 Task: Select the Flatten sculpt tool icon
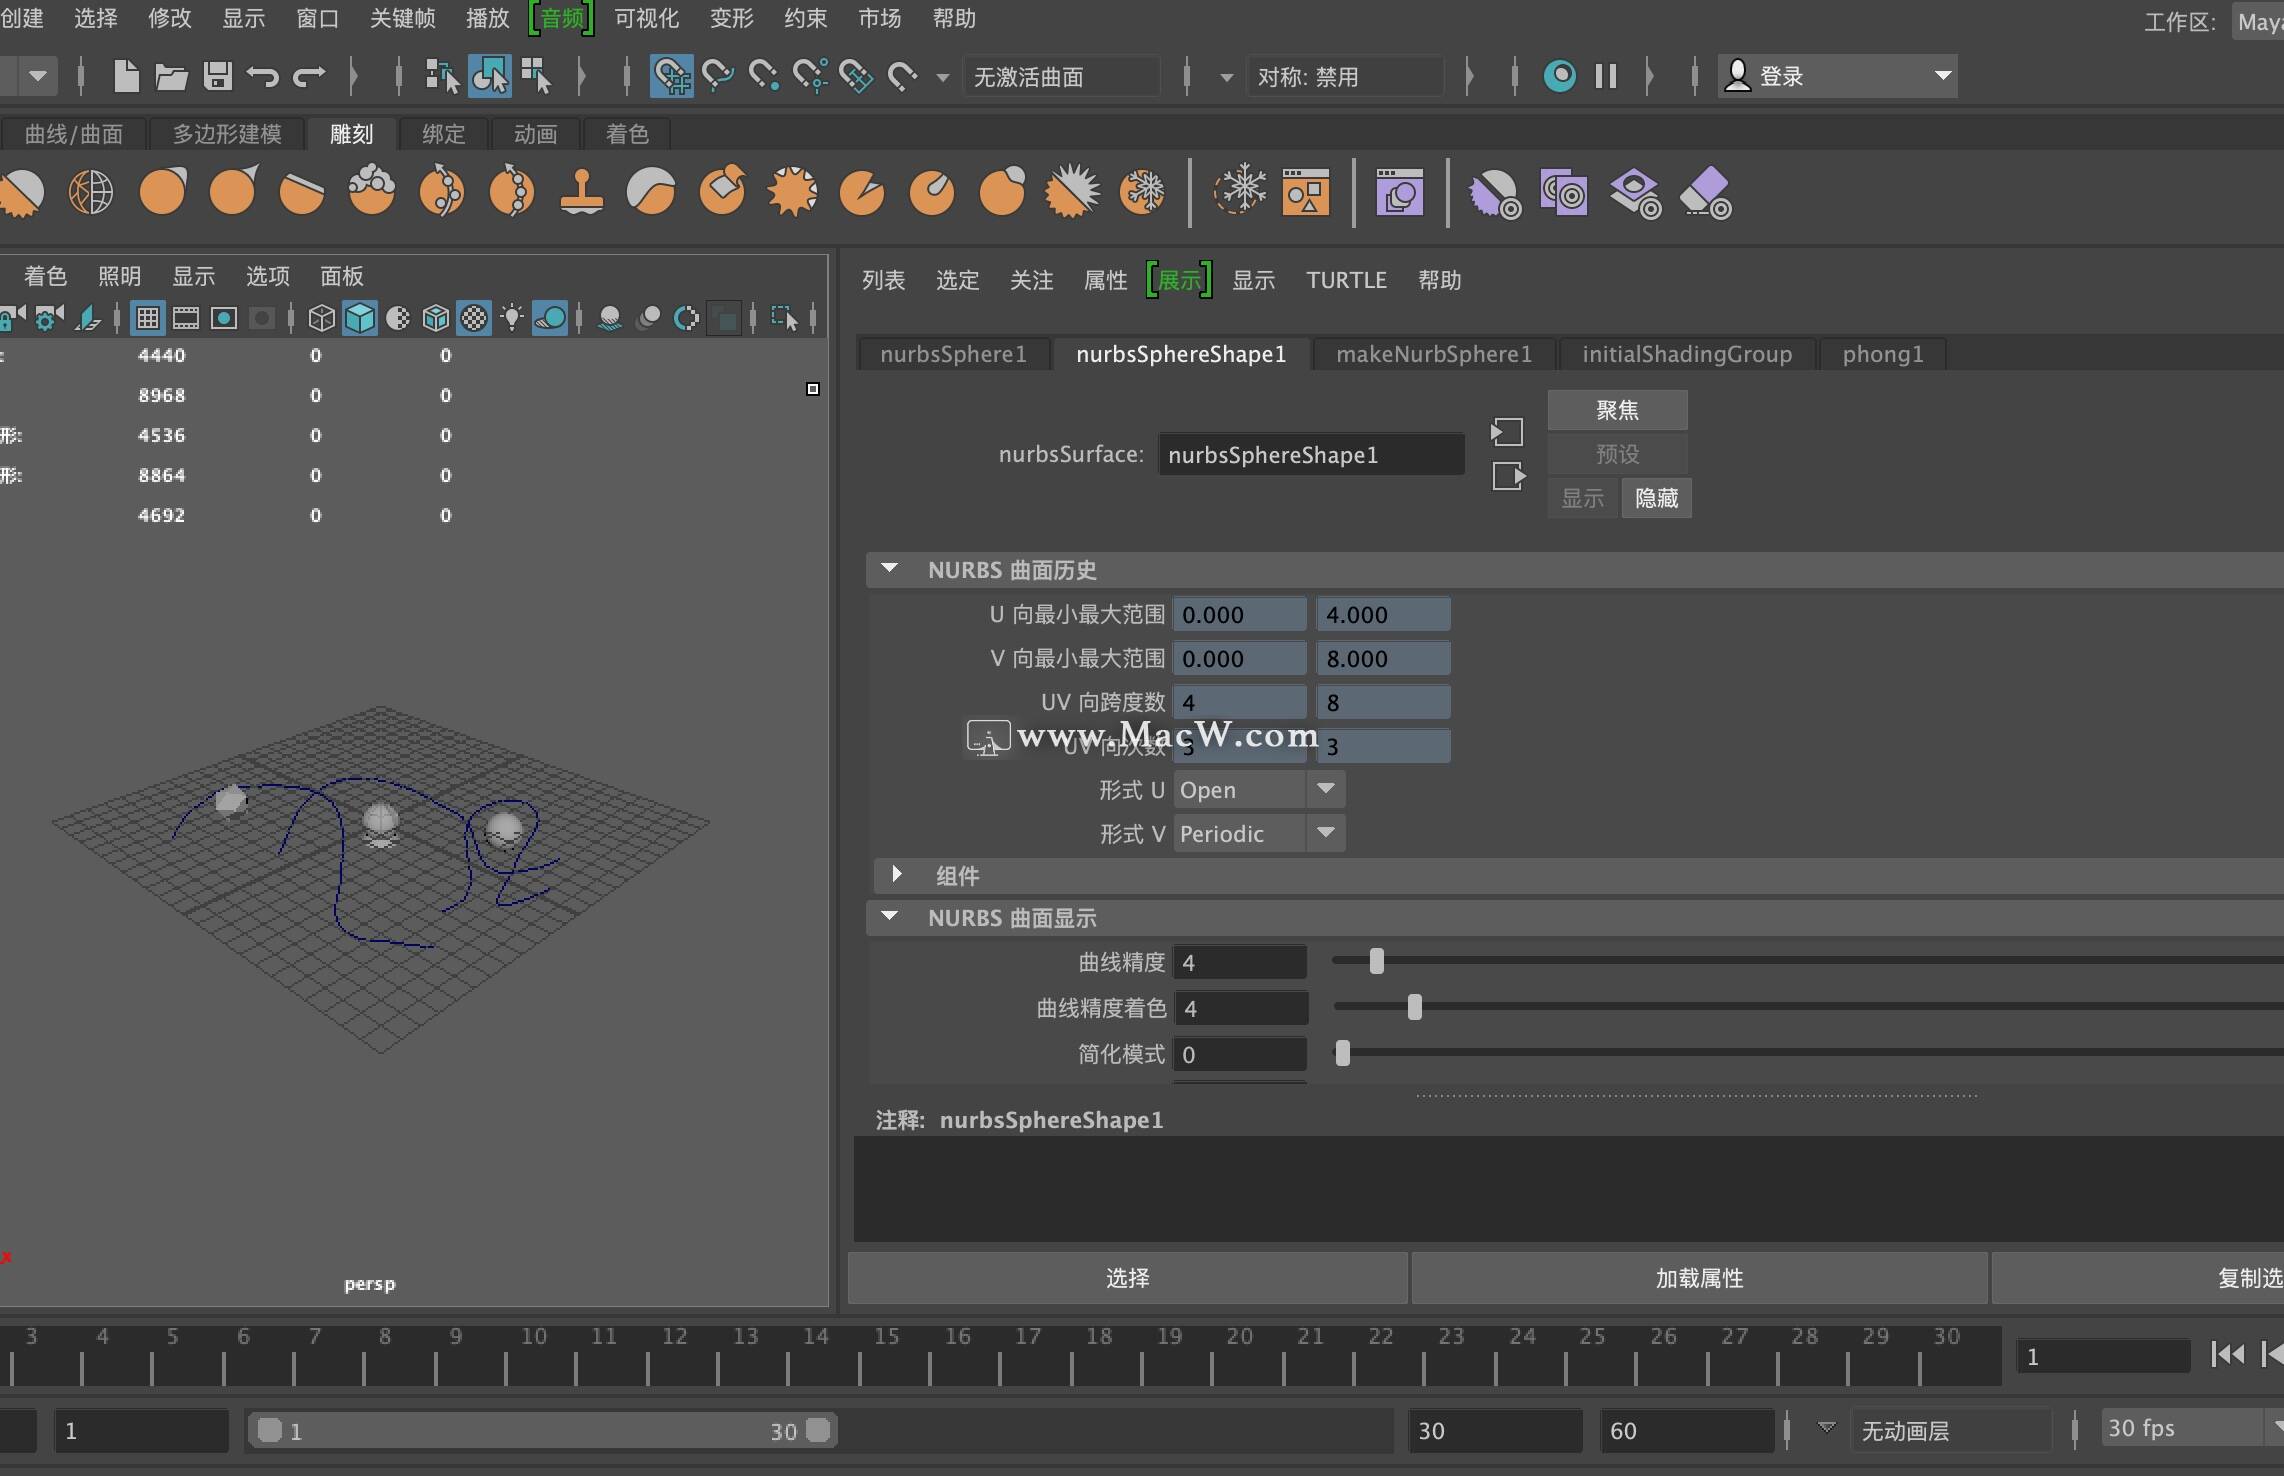click(x=301, y=191)
